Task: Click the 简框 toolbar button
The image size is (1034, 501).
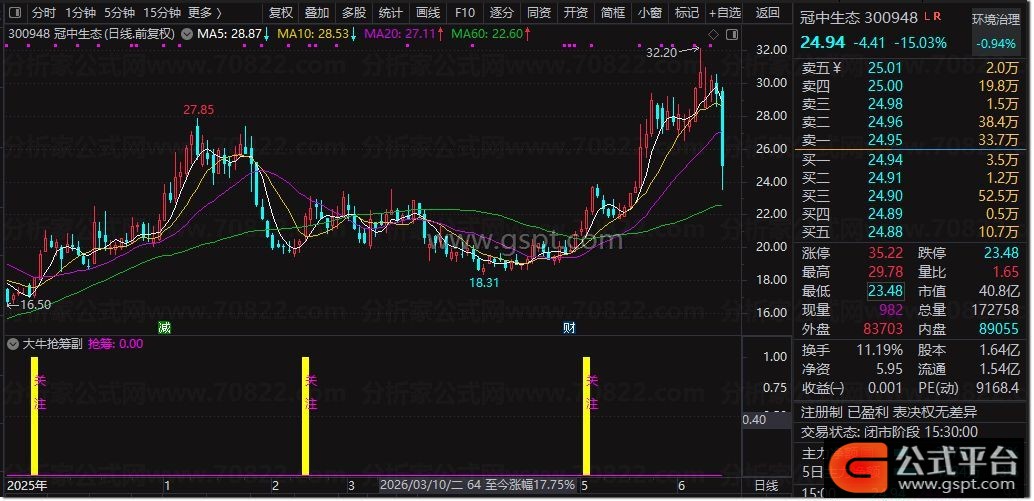Action: point(613,12)
